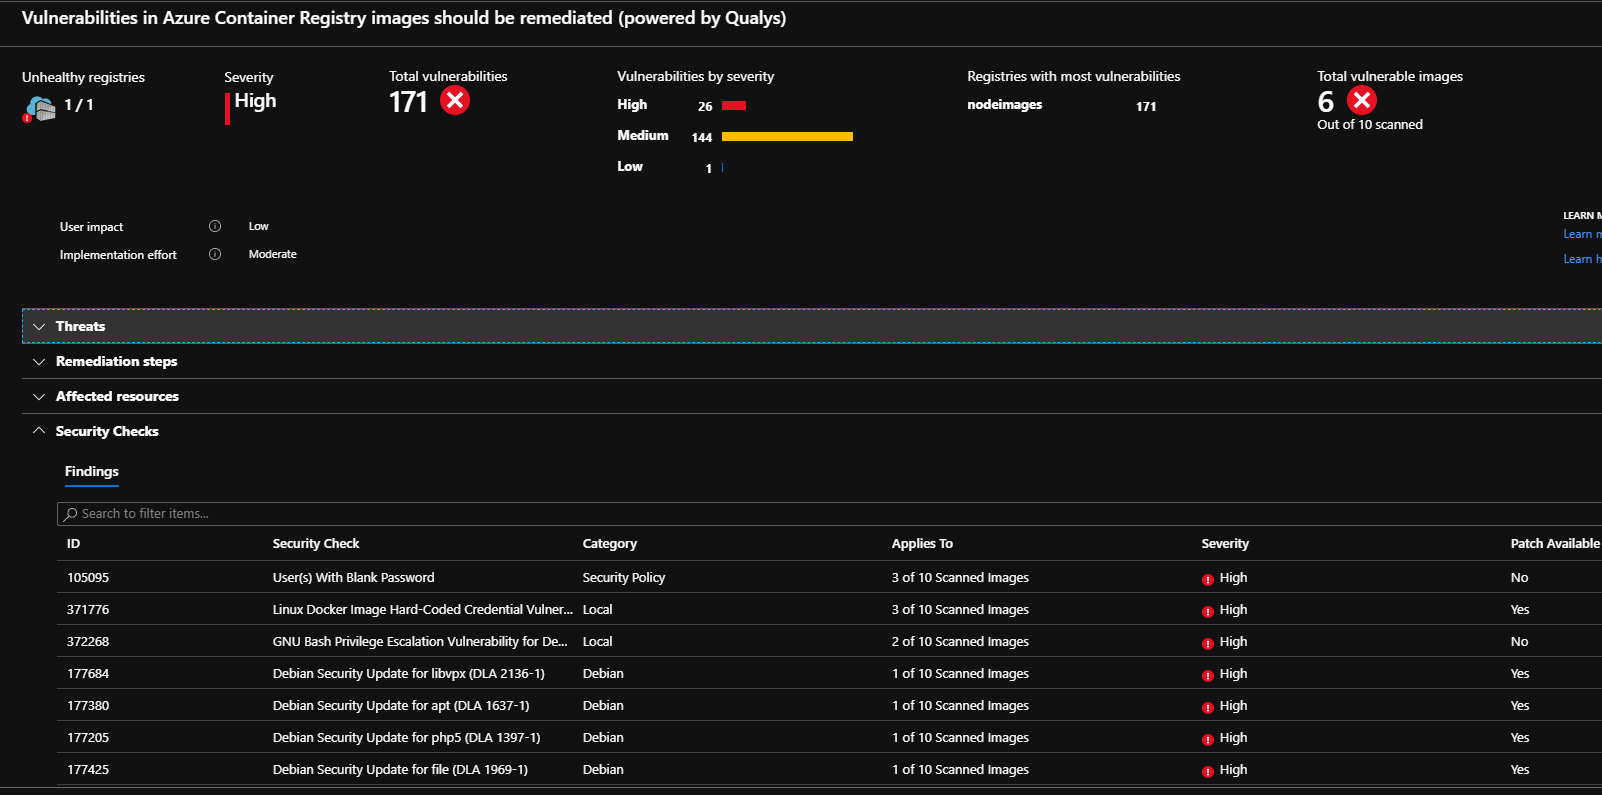The image size is (1602, 795).
Task: Open Debian Security Update for apt finding
Action: coord(401,706)
